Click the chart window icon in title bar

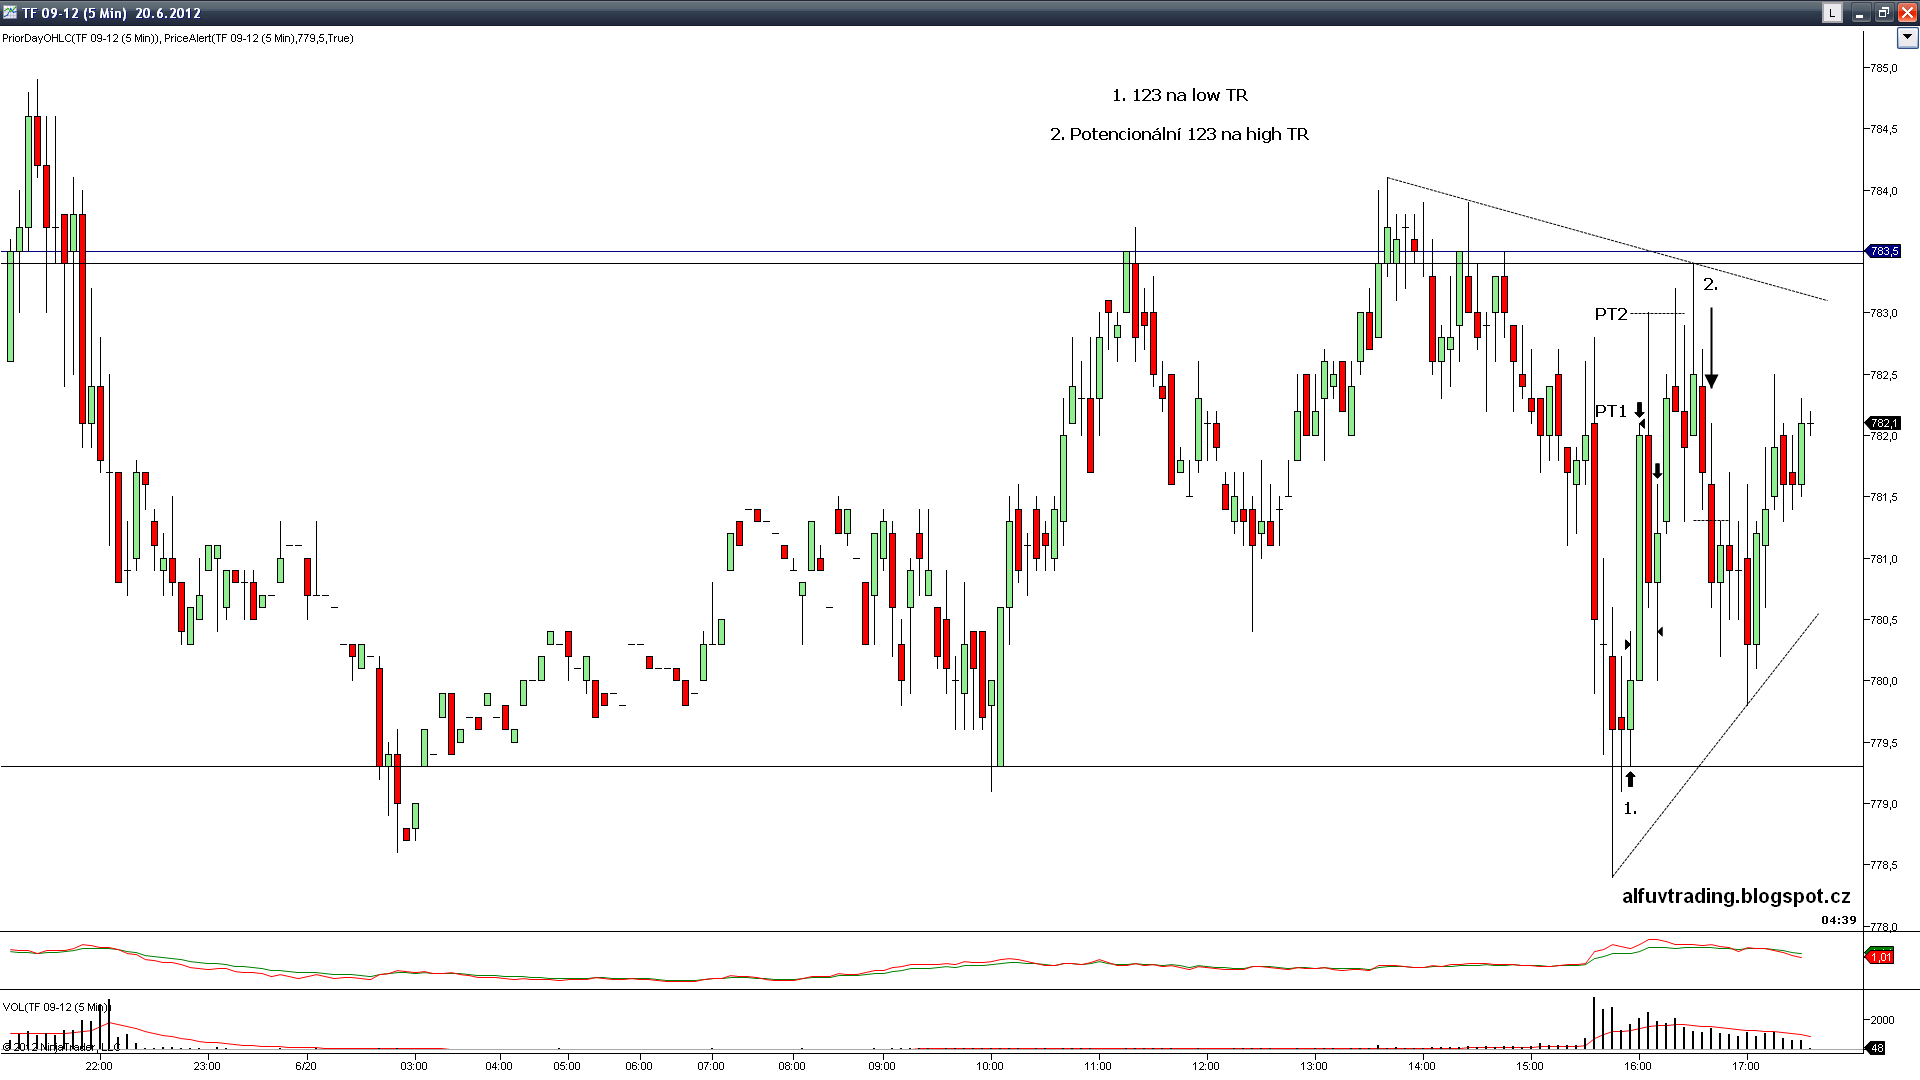pyautogui.click(x=10, y=13)
